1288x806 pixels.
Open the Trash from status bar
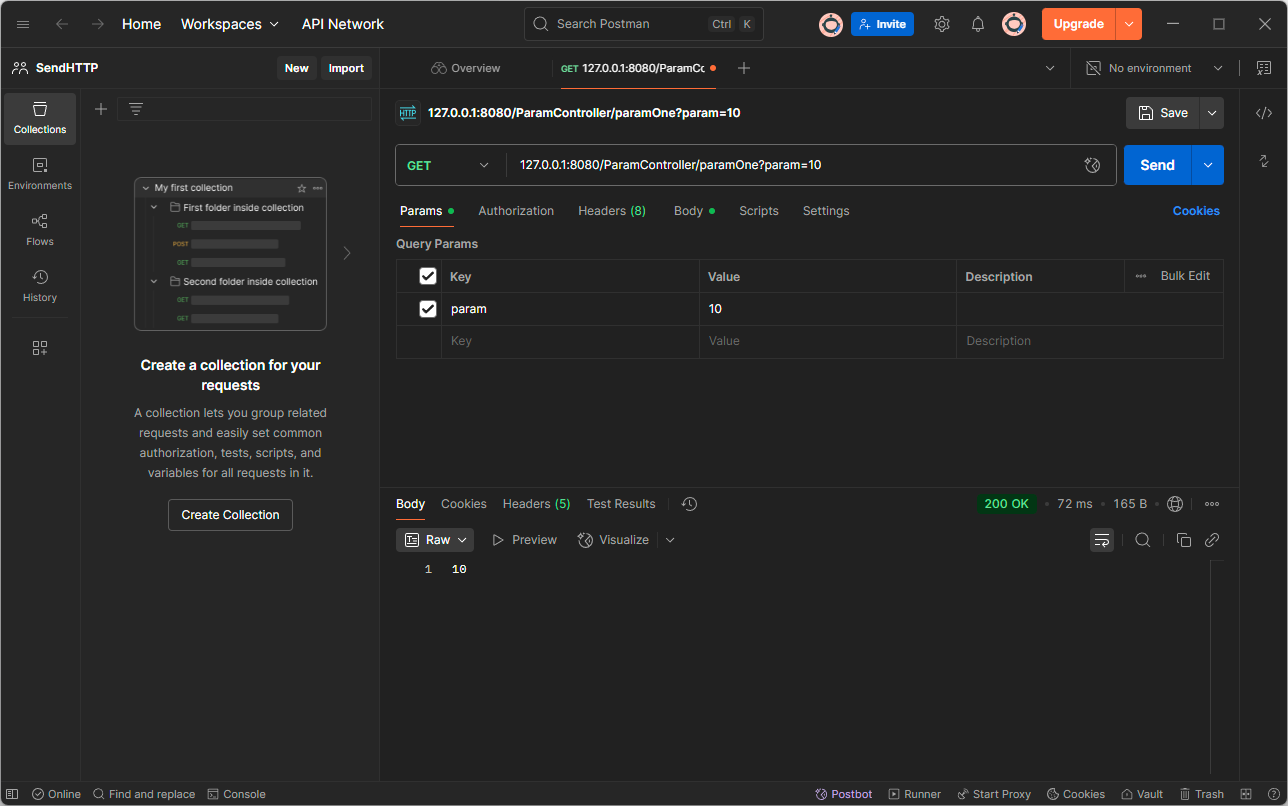1201,794
